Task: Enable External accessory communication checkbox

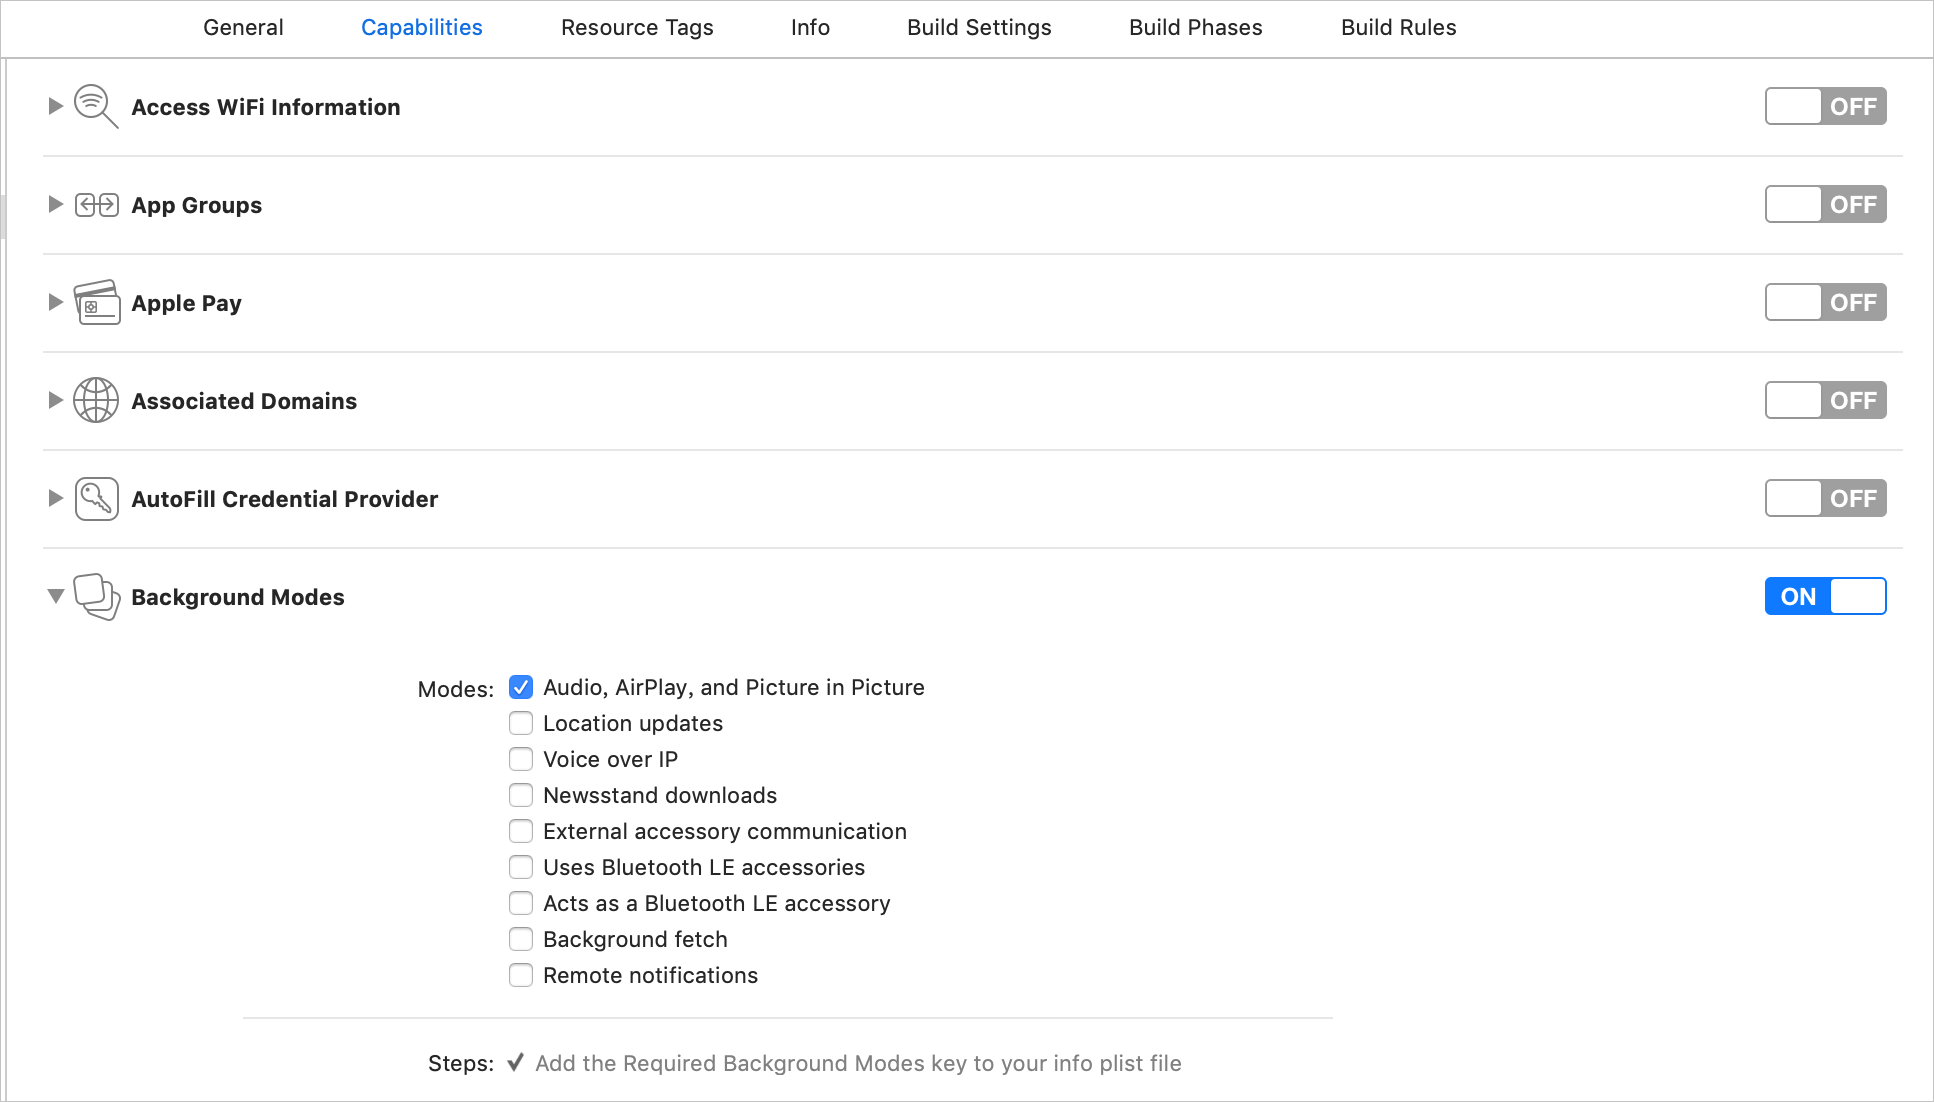Action: [x=521, y=831]
